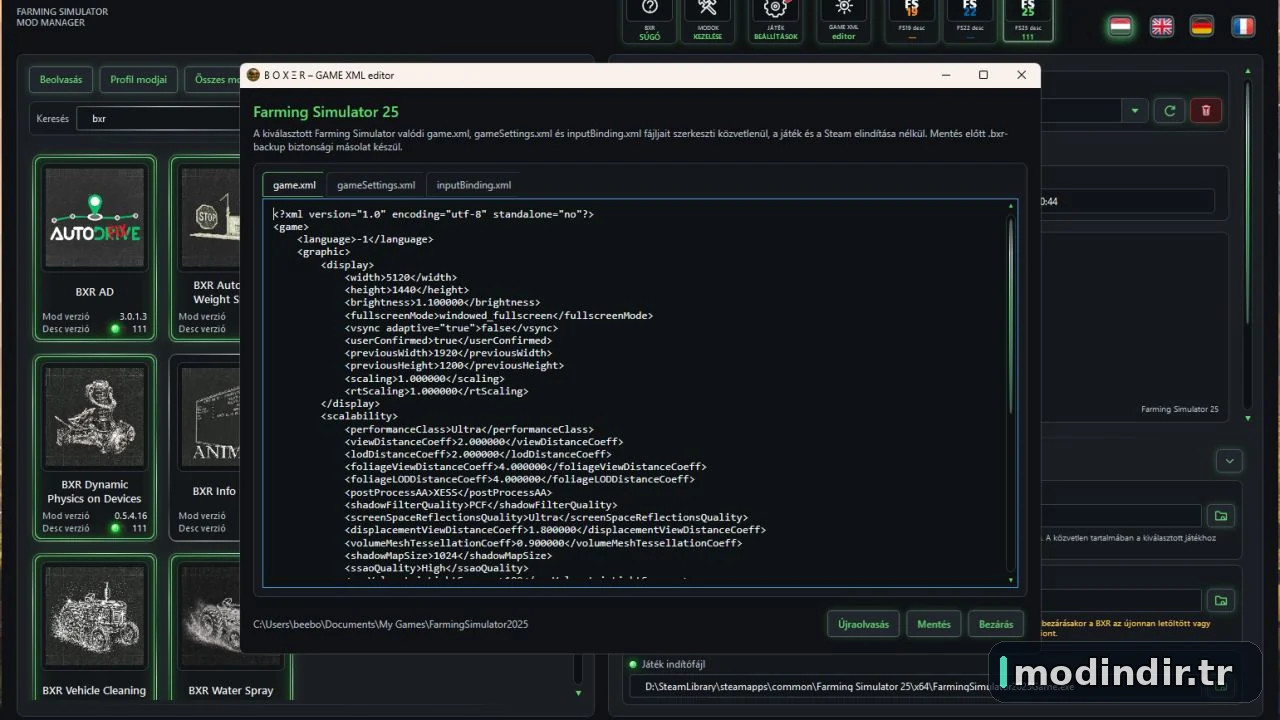
Task: Select the FS22 desc game button
Action: 970,20
